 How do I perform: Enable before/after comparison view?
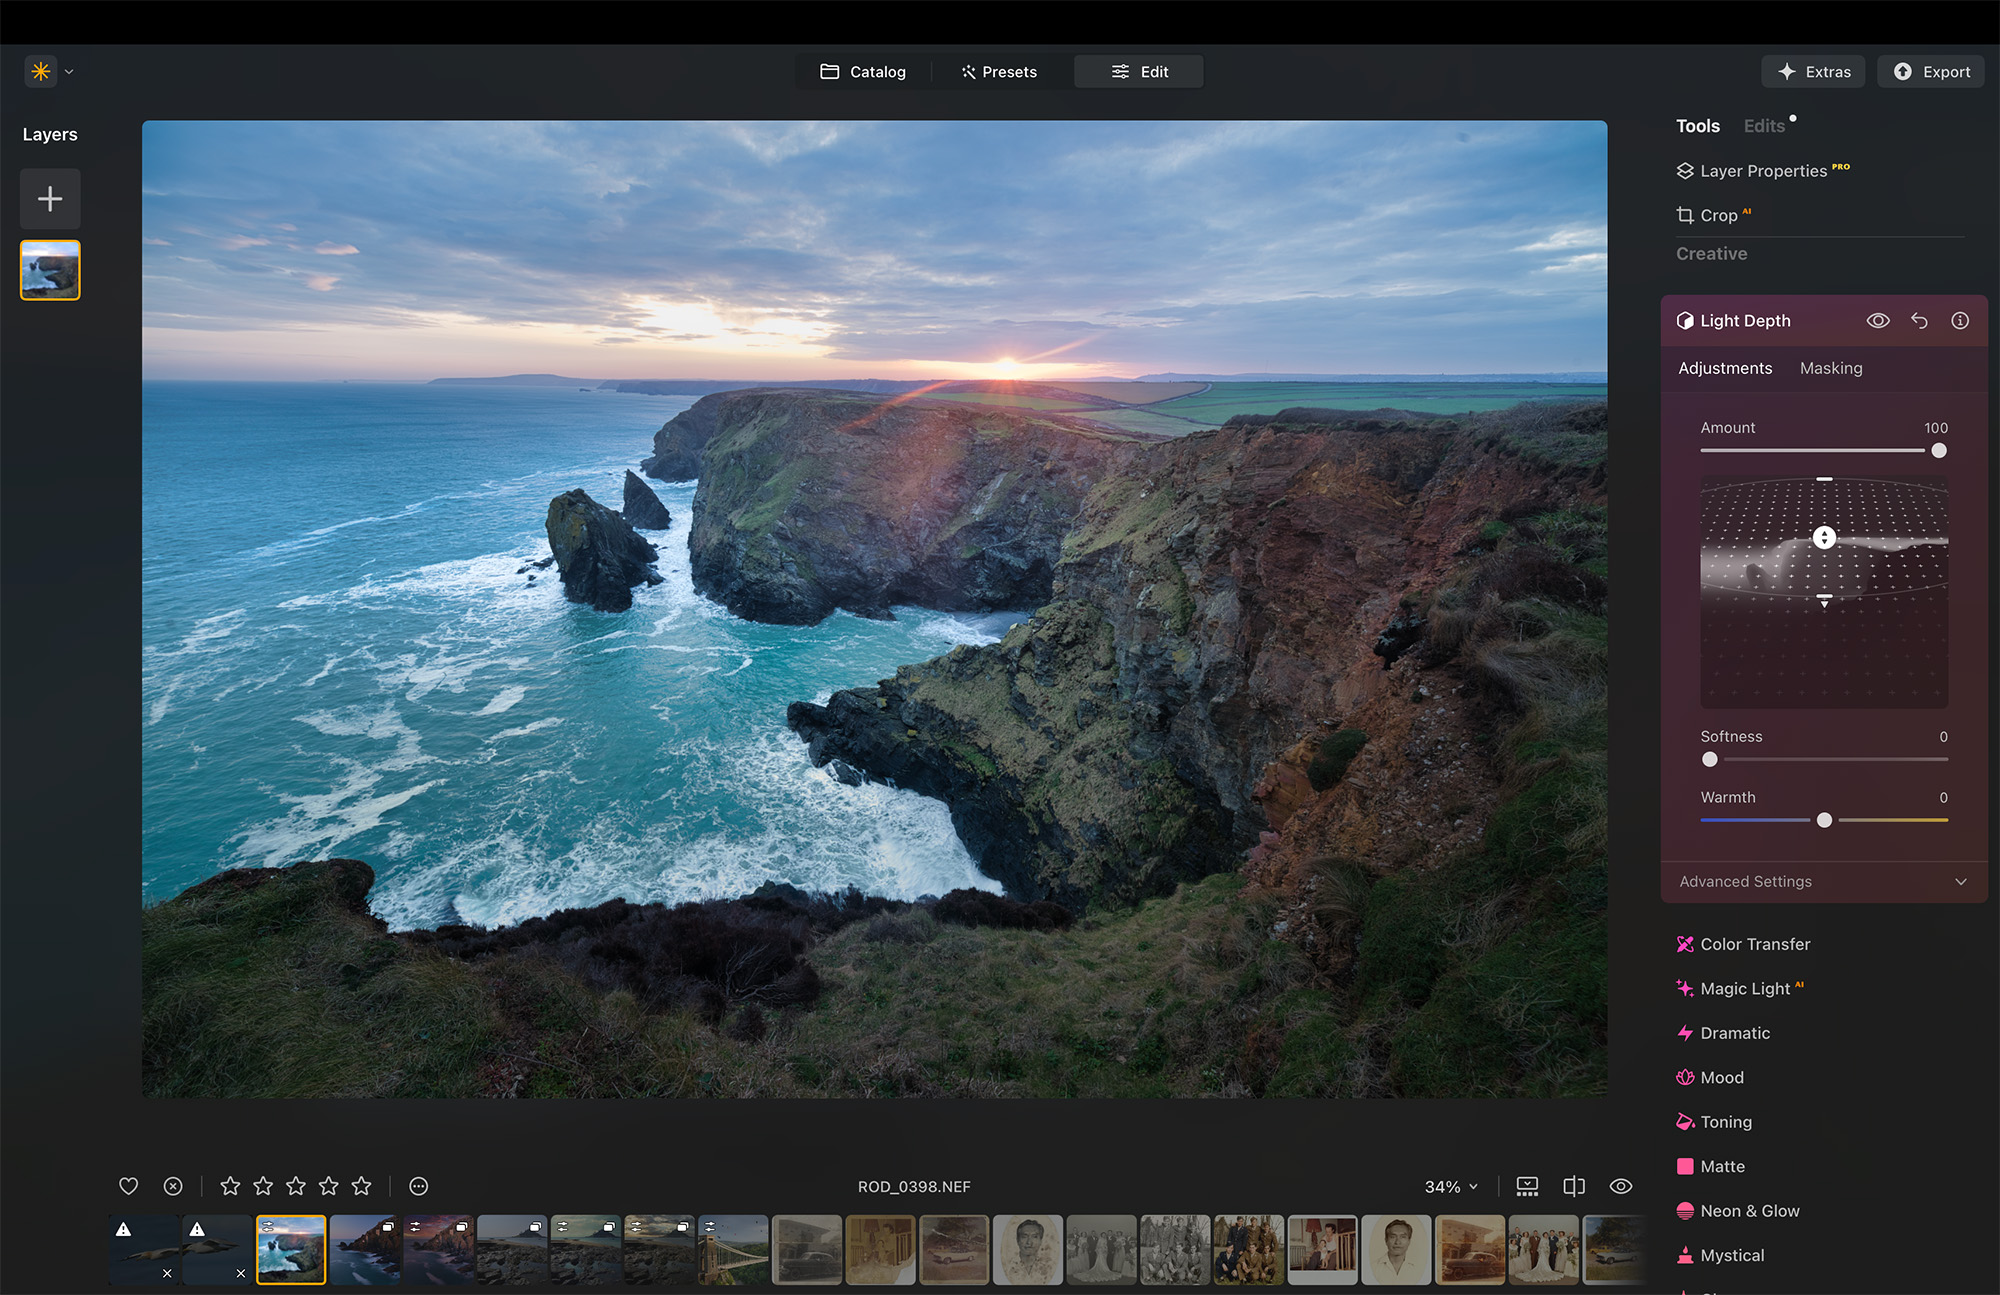click(x=1573, y=1186)
